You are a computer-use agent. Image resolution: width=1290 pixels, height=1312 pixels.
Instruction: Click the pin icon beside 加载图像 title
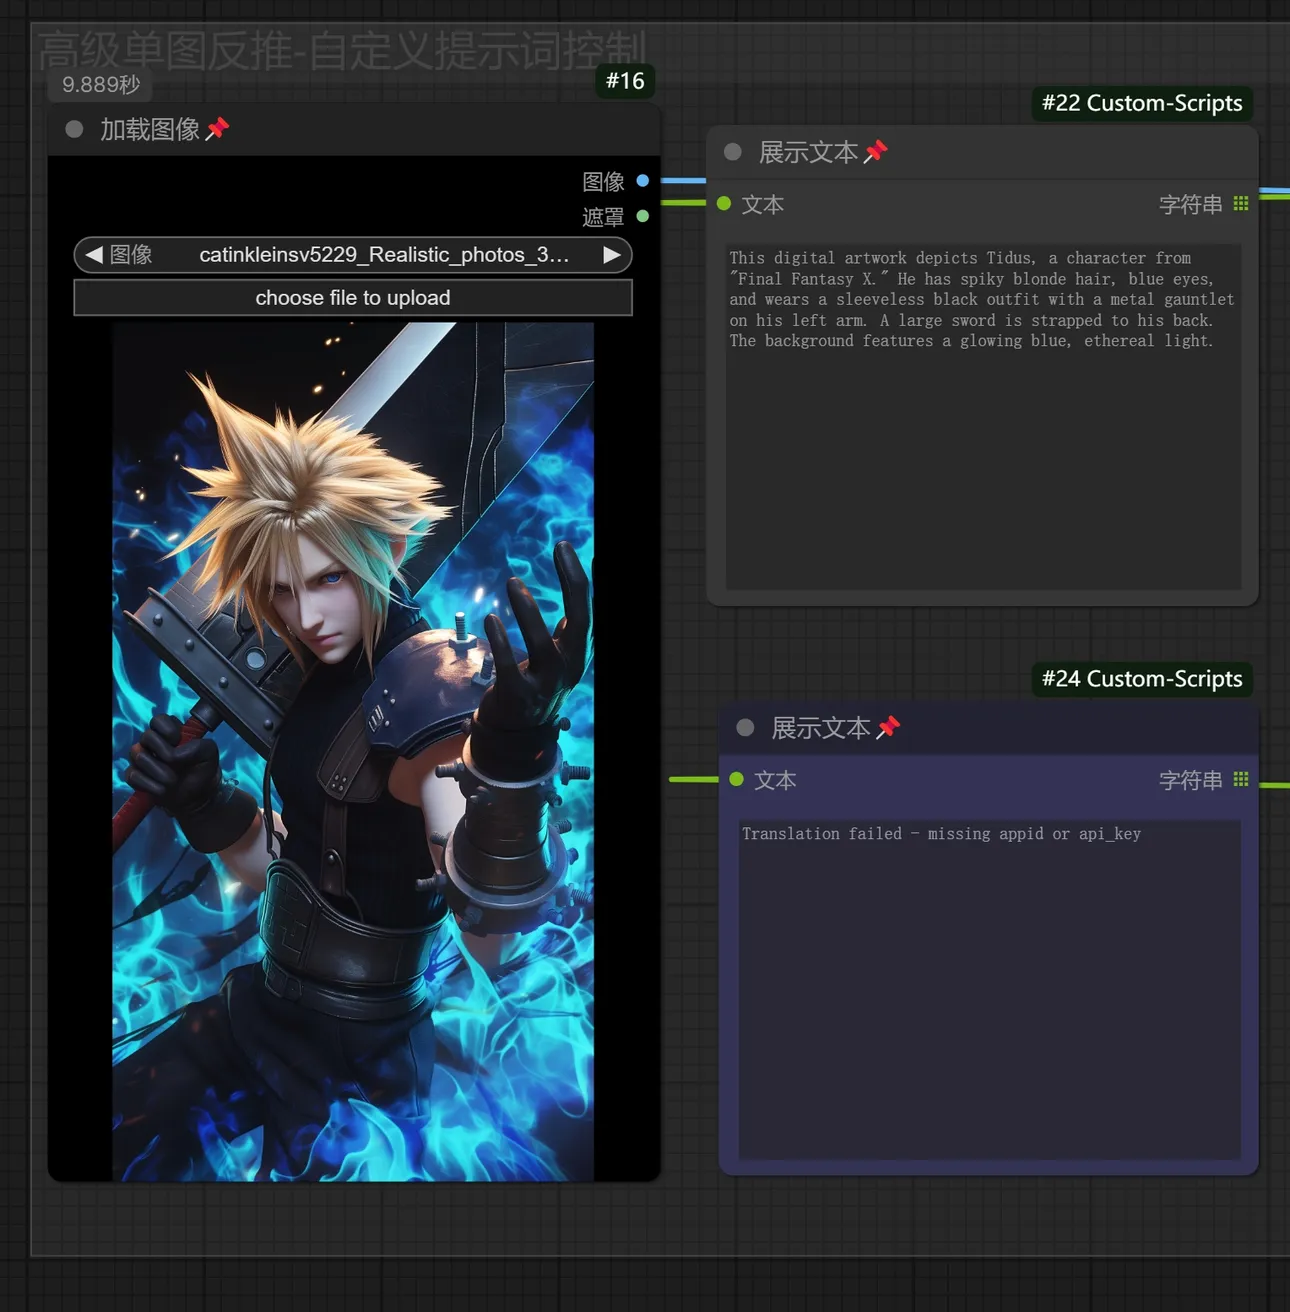[x=217, y=129]
